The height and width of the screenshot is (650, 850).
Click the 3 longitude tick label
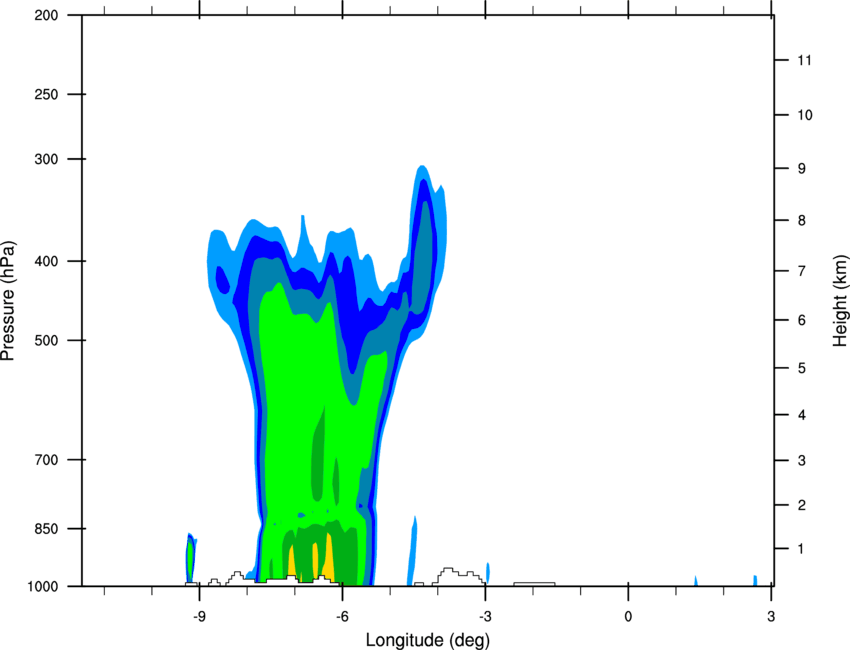coord(771,617)
